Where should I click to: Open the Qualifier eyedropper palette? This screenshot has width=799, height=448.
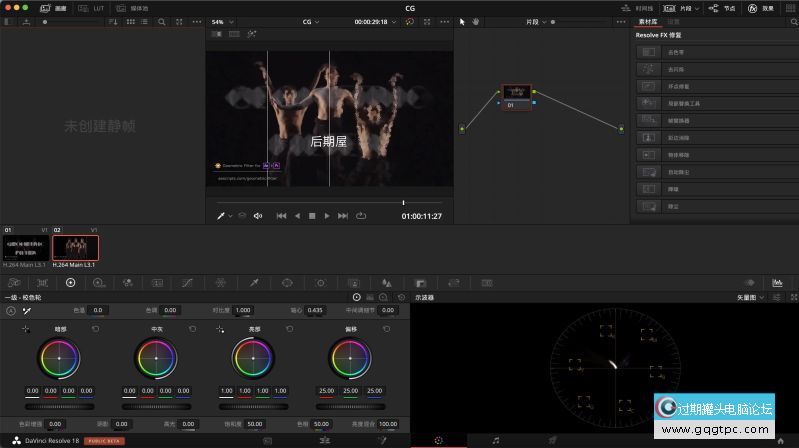click(253, 283)
